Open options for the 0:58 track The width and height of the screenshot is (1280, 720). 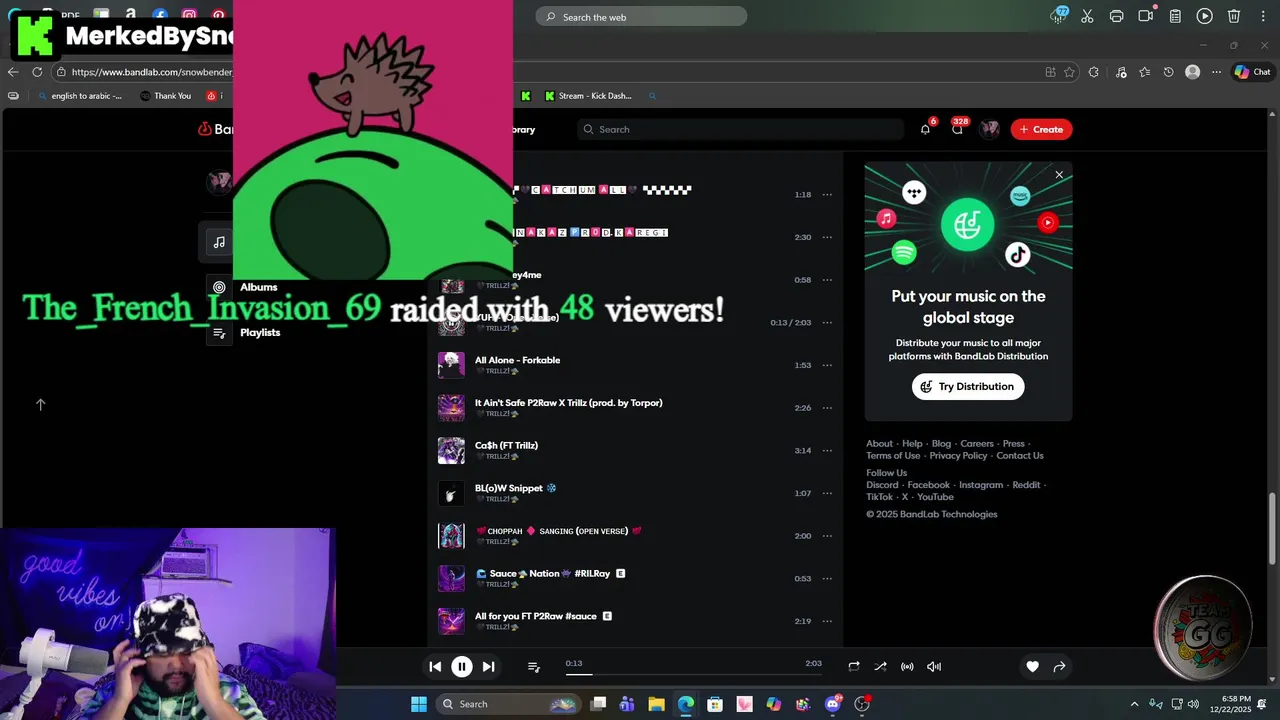pos(827,280)
